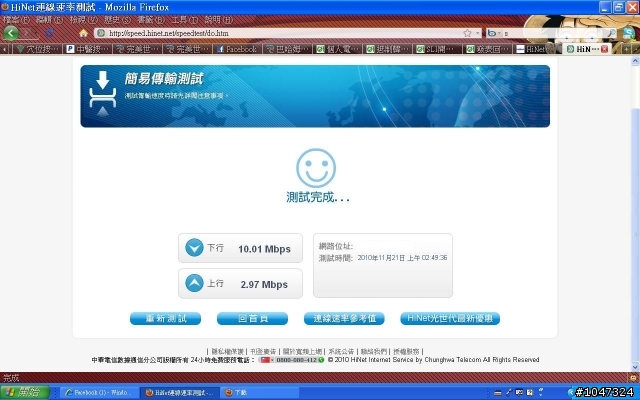The image size is (640, 400).
Task: Switch to the 蘇表回 tab
Action: click(x=487, y=49)
